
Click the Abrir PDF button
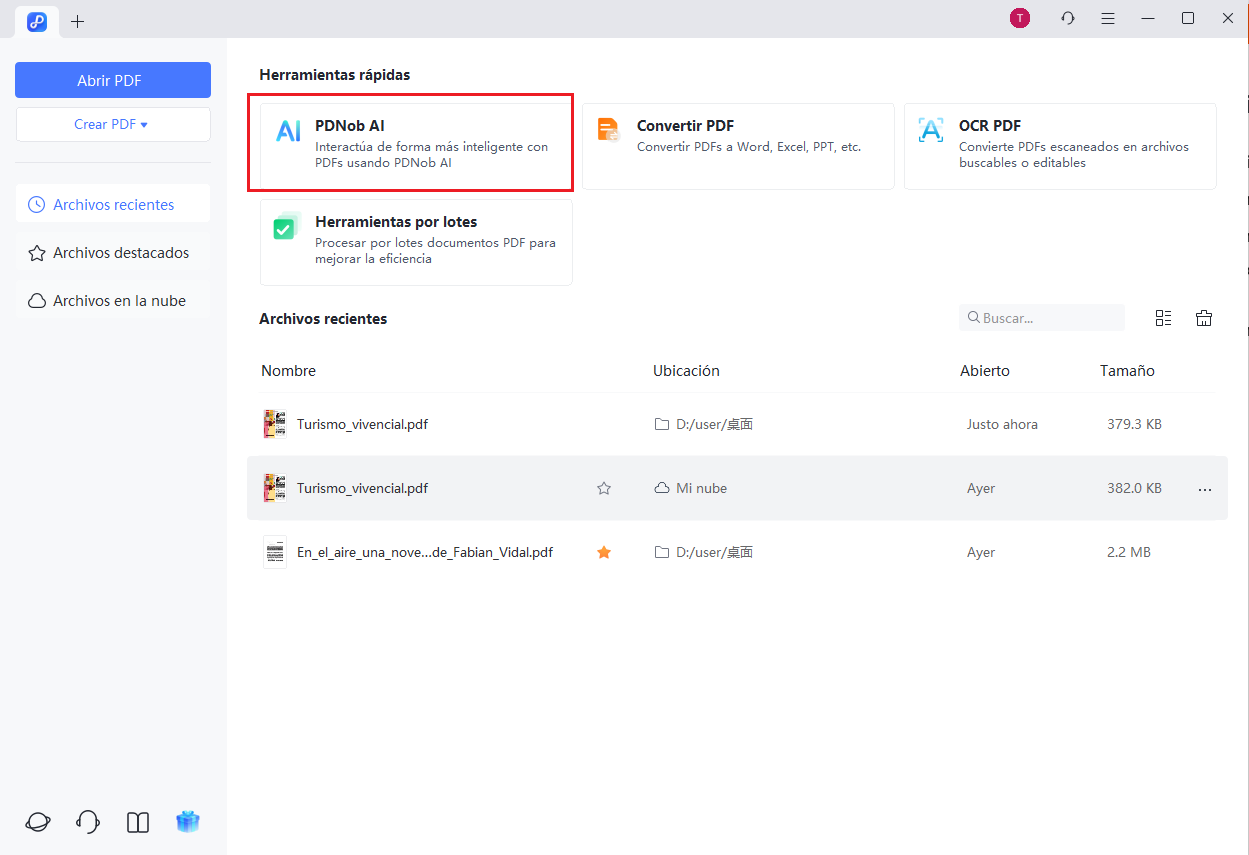(x=113, y=80)
